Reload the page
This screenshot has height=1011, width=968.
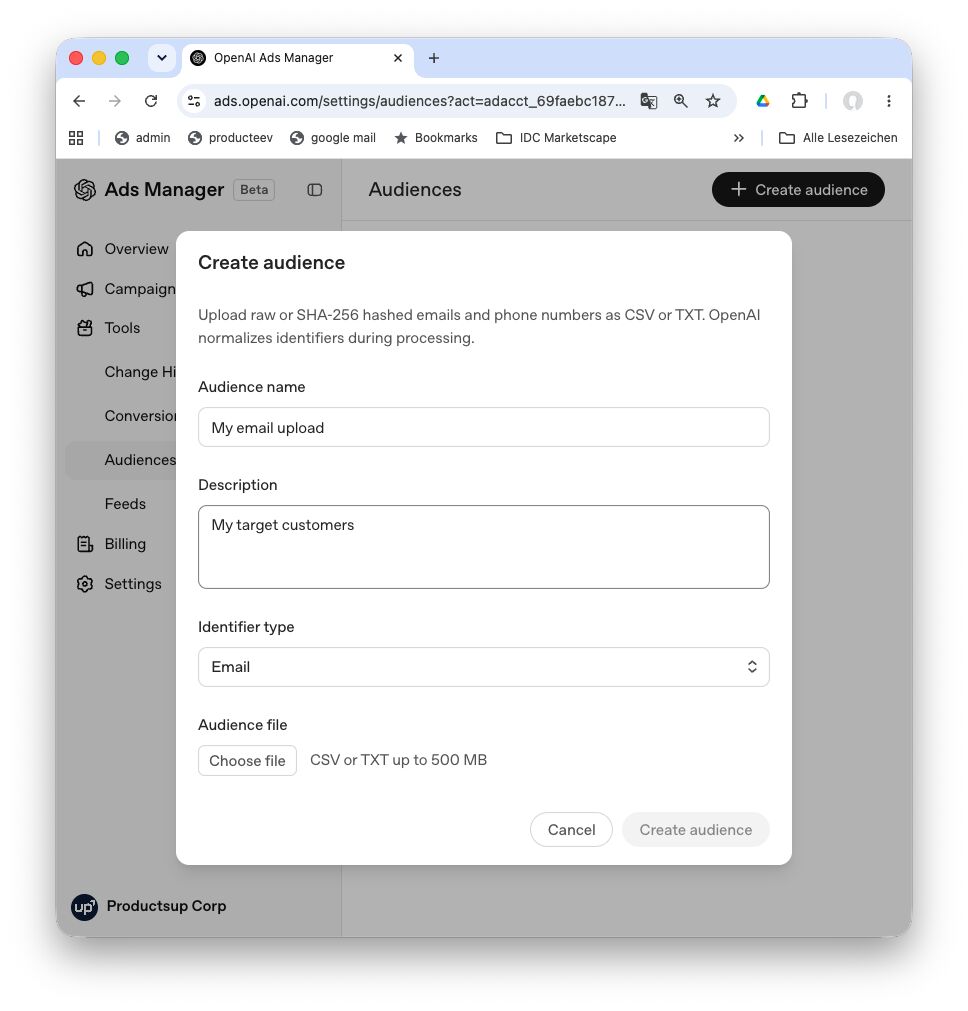coord(151,101)
